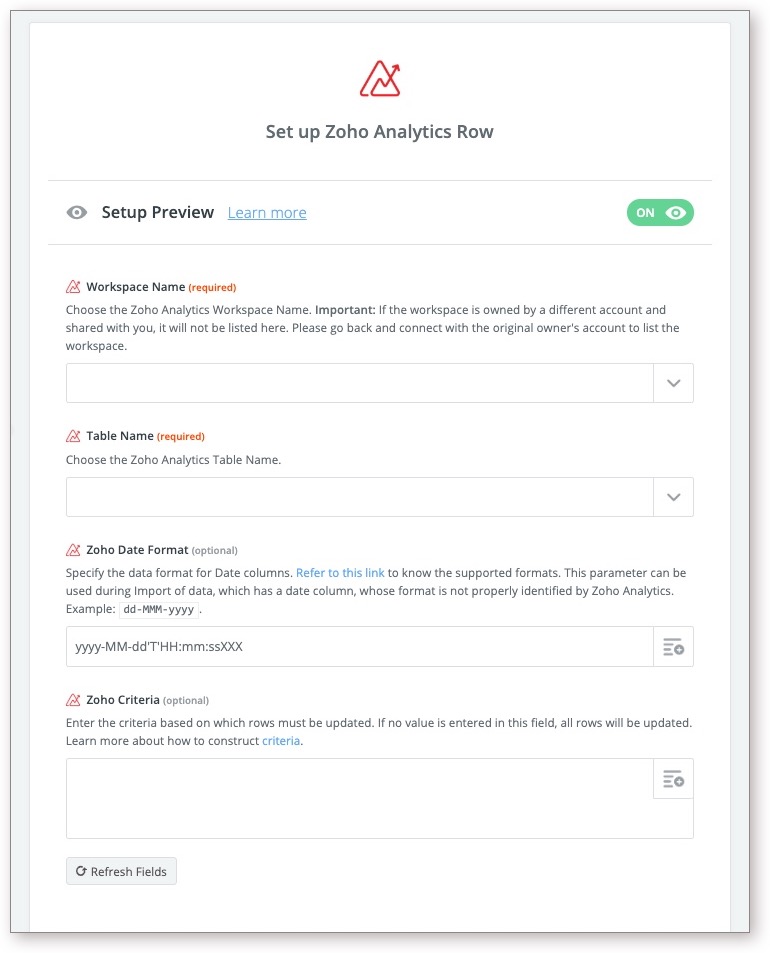Click into the Zoho Date Format input

tap(359, 647)
